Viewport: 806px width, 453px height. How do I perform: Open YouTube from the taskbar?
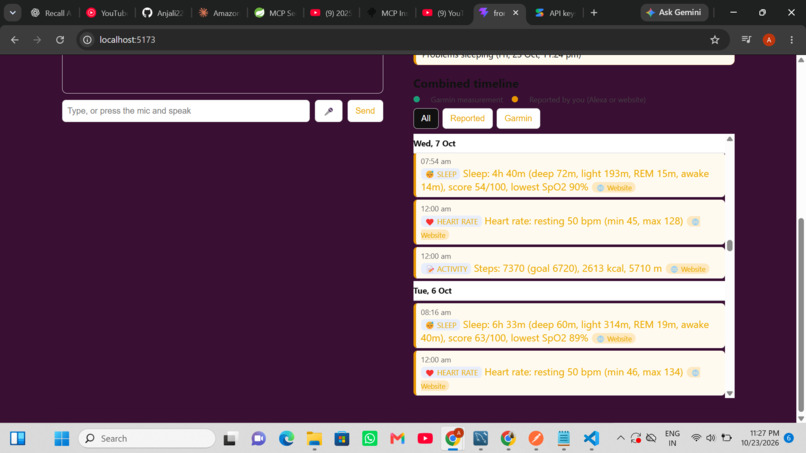click(425, 439)
